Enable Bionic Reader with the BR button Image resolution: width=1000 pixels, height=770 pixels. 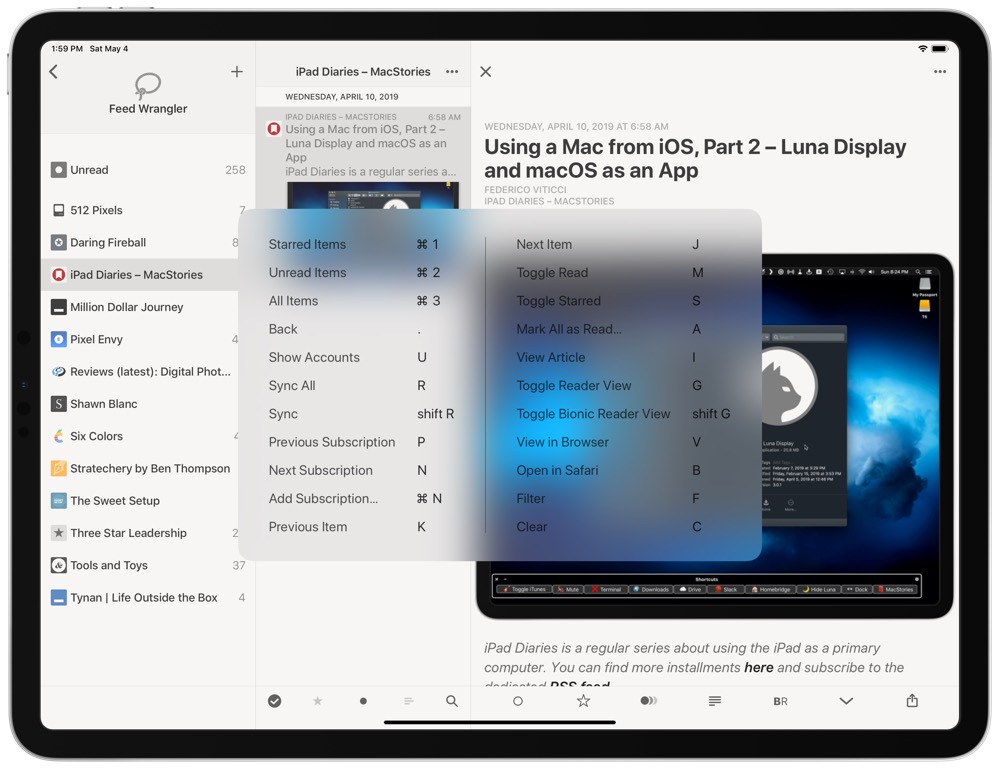[781, 701]
